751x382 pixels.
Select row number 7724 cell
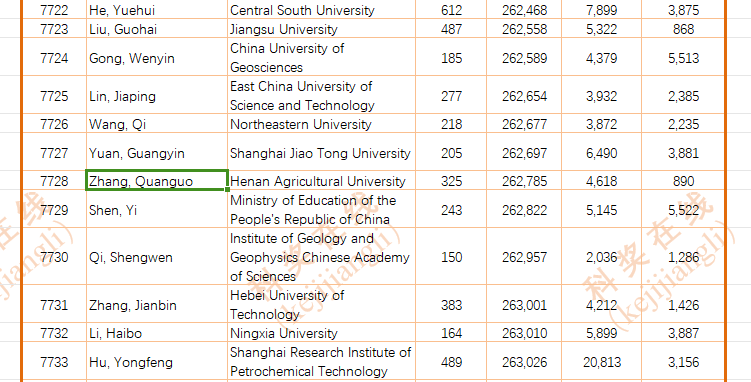pyautogui.click(x=54, y=57)
